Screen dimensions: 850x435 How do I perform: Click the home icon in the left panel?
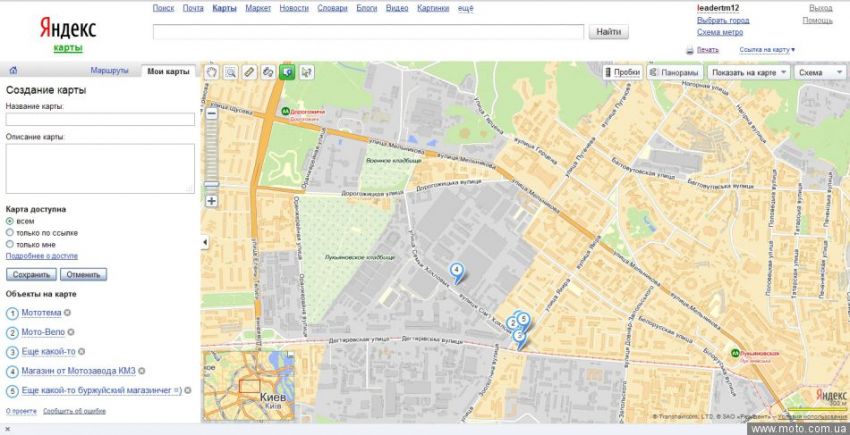13,71
